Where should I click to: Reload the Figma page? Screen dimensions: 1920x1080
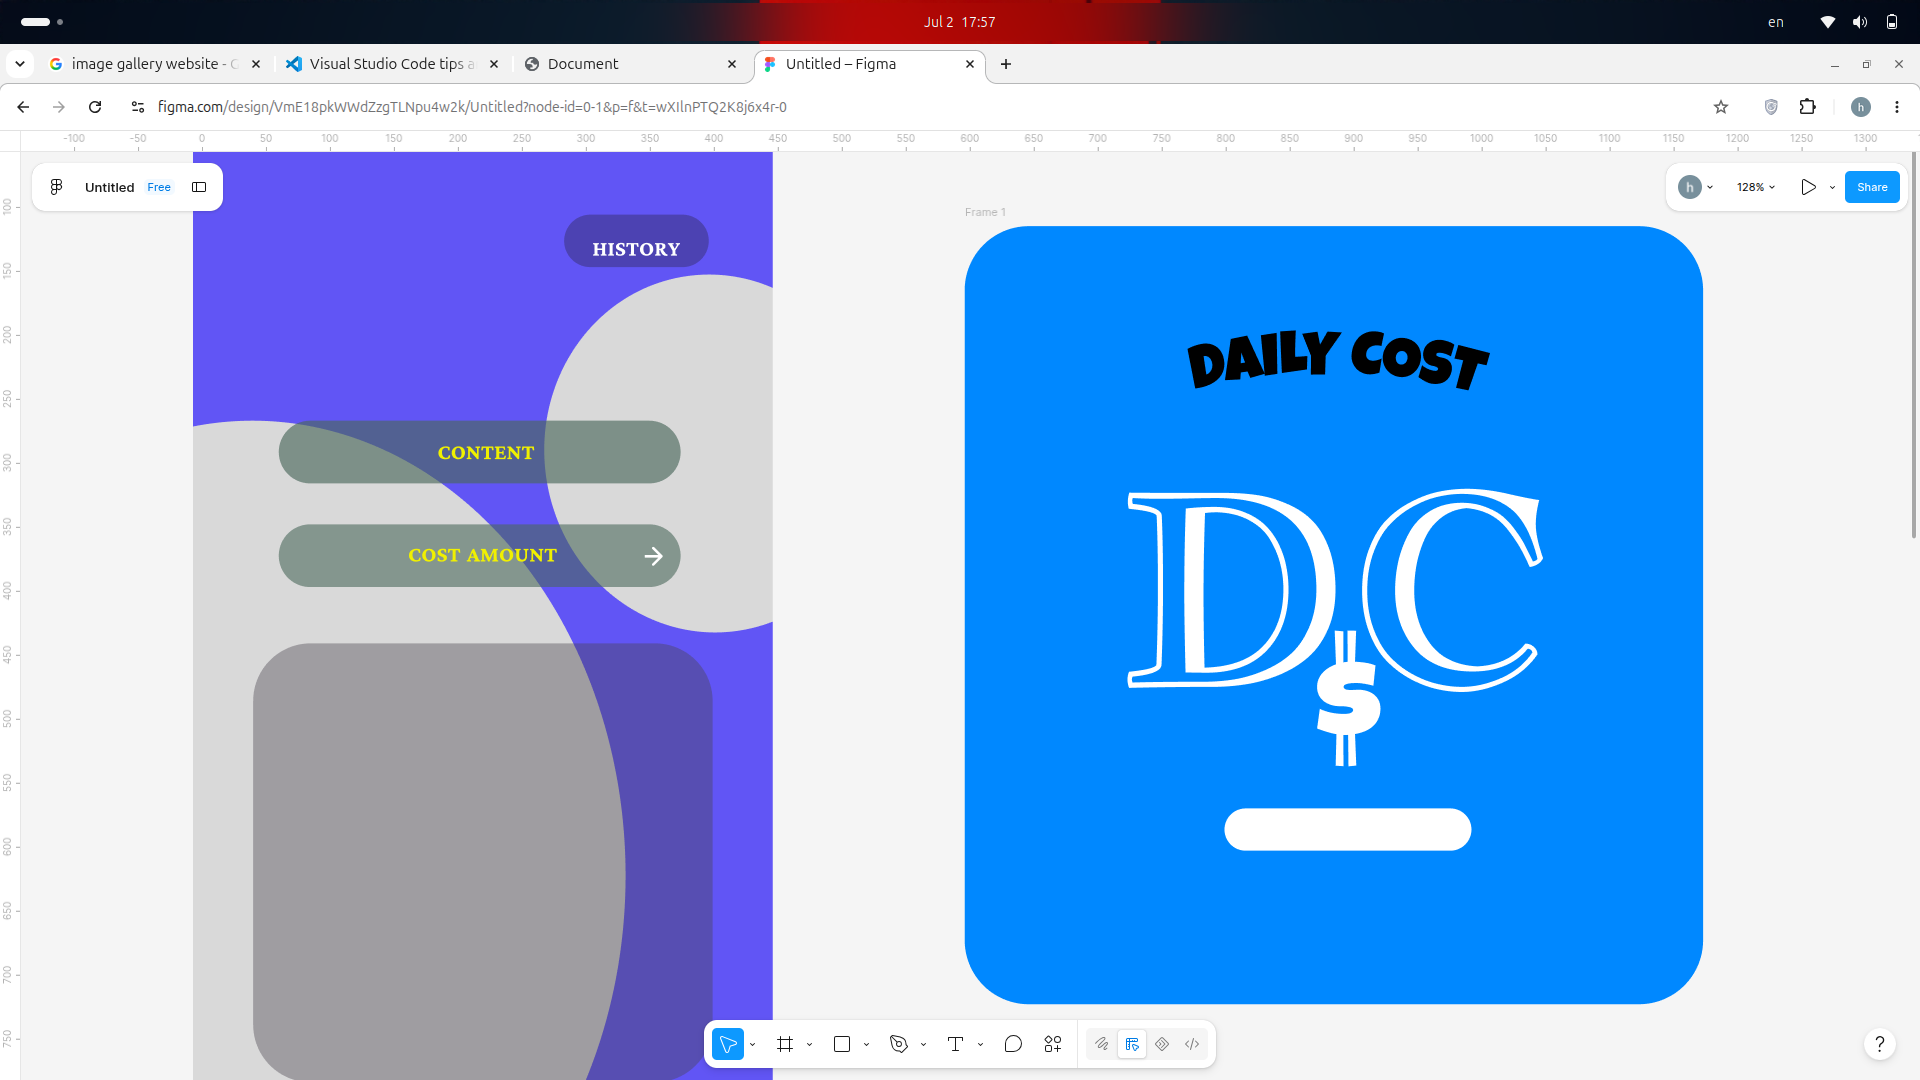pos(95,107)
